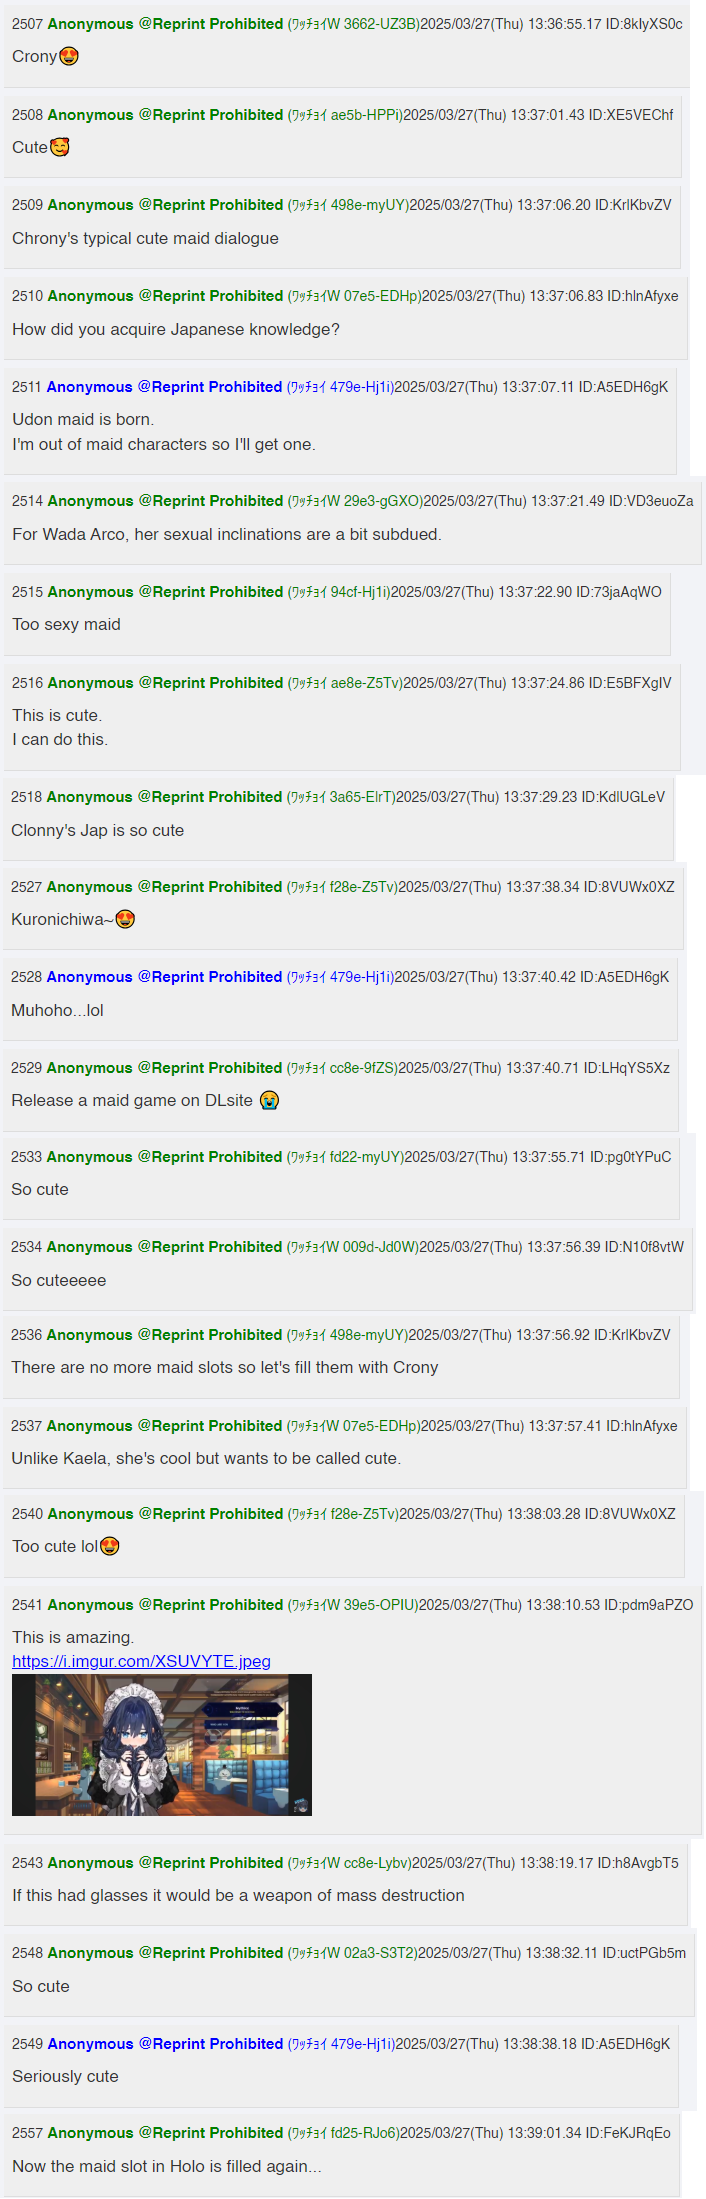Screen dimensions: 706x2199
Task: Click heart-eyes emoji in post 2507
Action: (69, 57)
